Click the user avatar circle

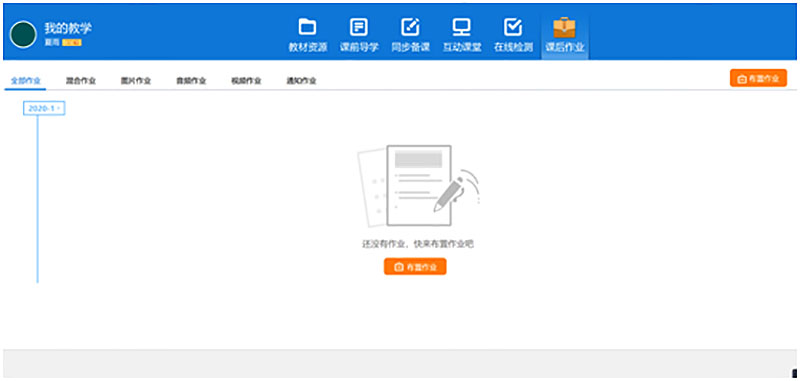pos(23,35)
